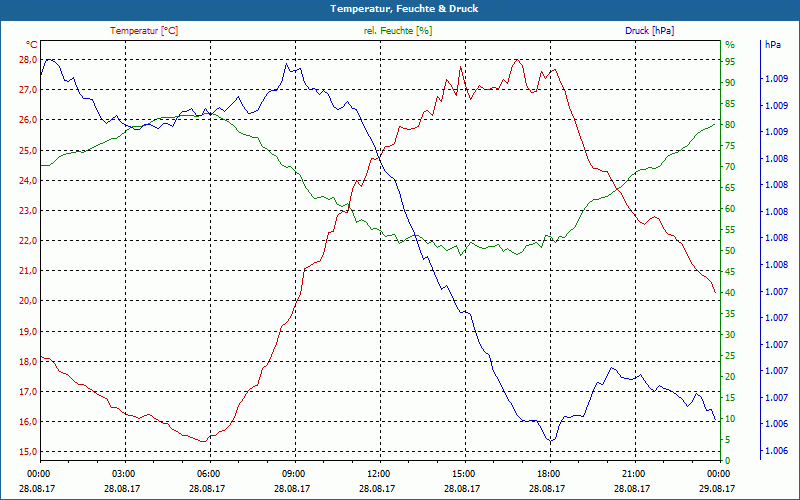800x500 pixels.
Task: Click the '15:00' time axis label
Action: pos(462,473)
